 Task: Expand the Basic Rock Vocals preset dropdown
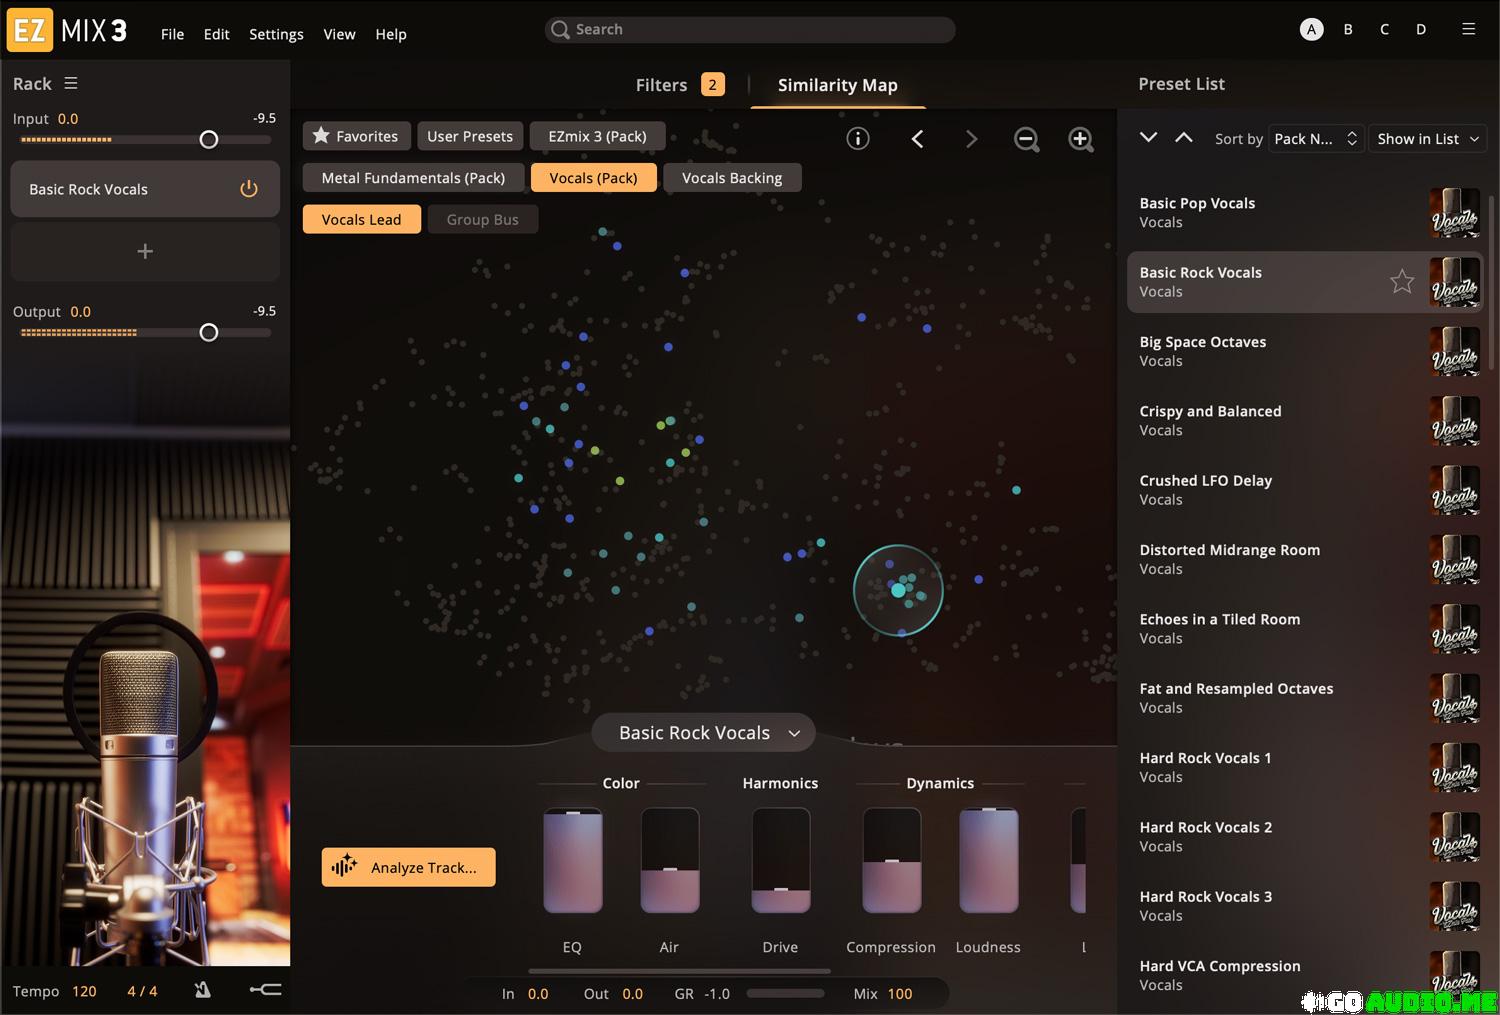[703, 733]
